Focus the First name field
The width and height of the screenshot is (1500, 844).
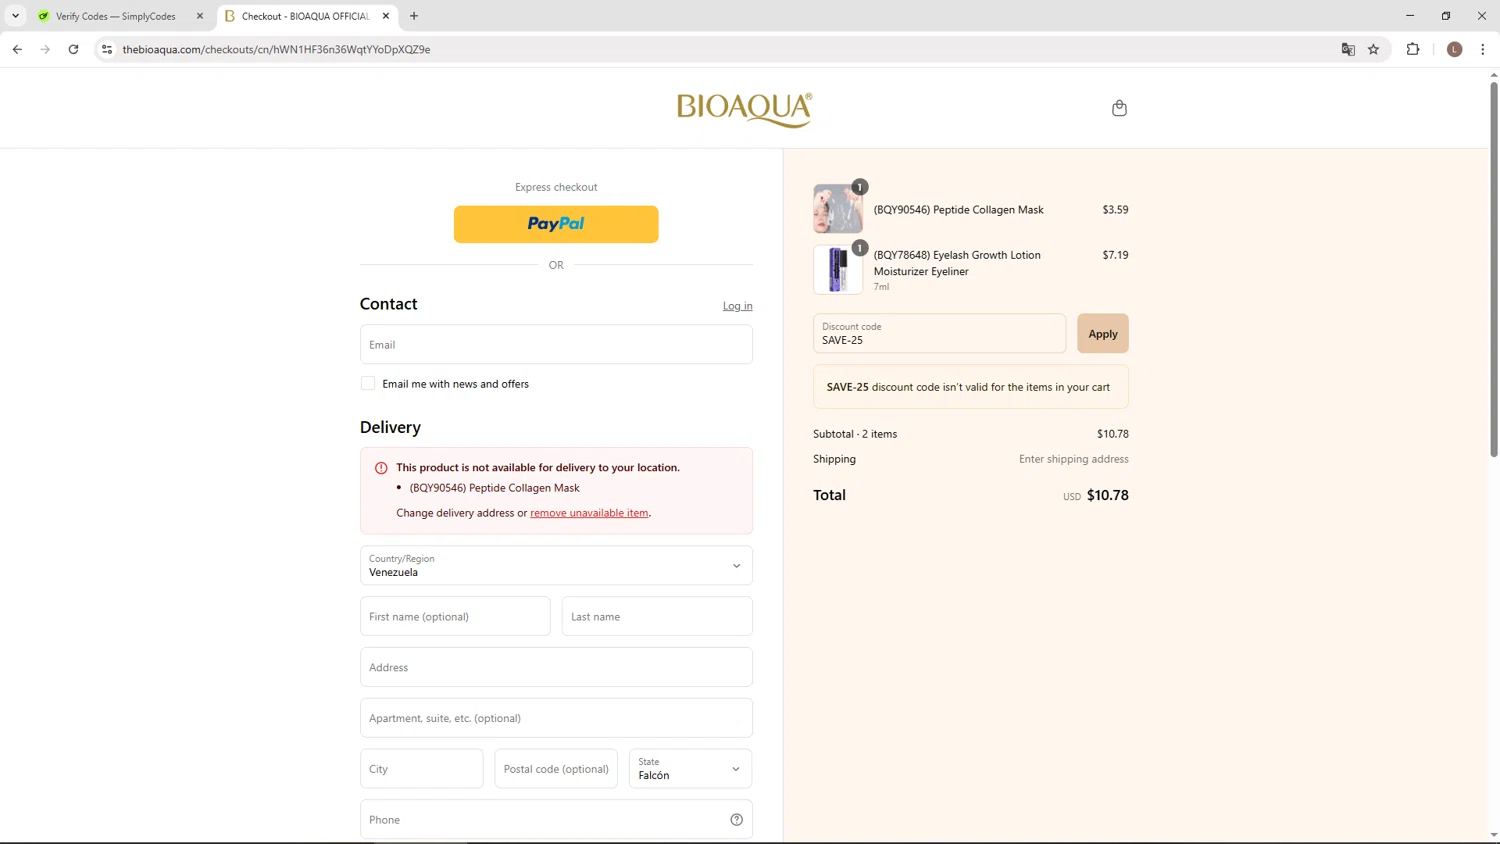point(455,617)
